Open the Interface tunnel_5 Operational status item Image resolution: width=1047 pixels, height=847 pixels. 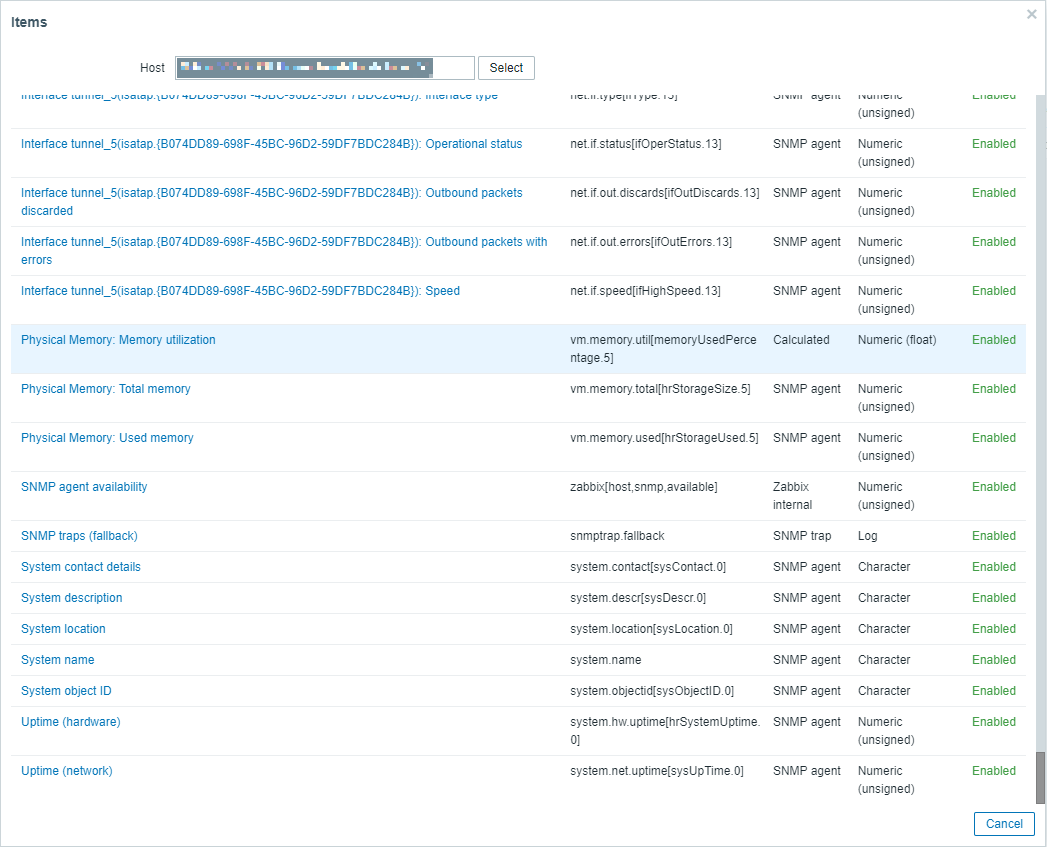(x=272, y=143)
